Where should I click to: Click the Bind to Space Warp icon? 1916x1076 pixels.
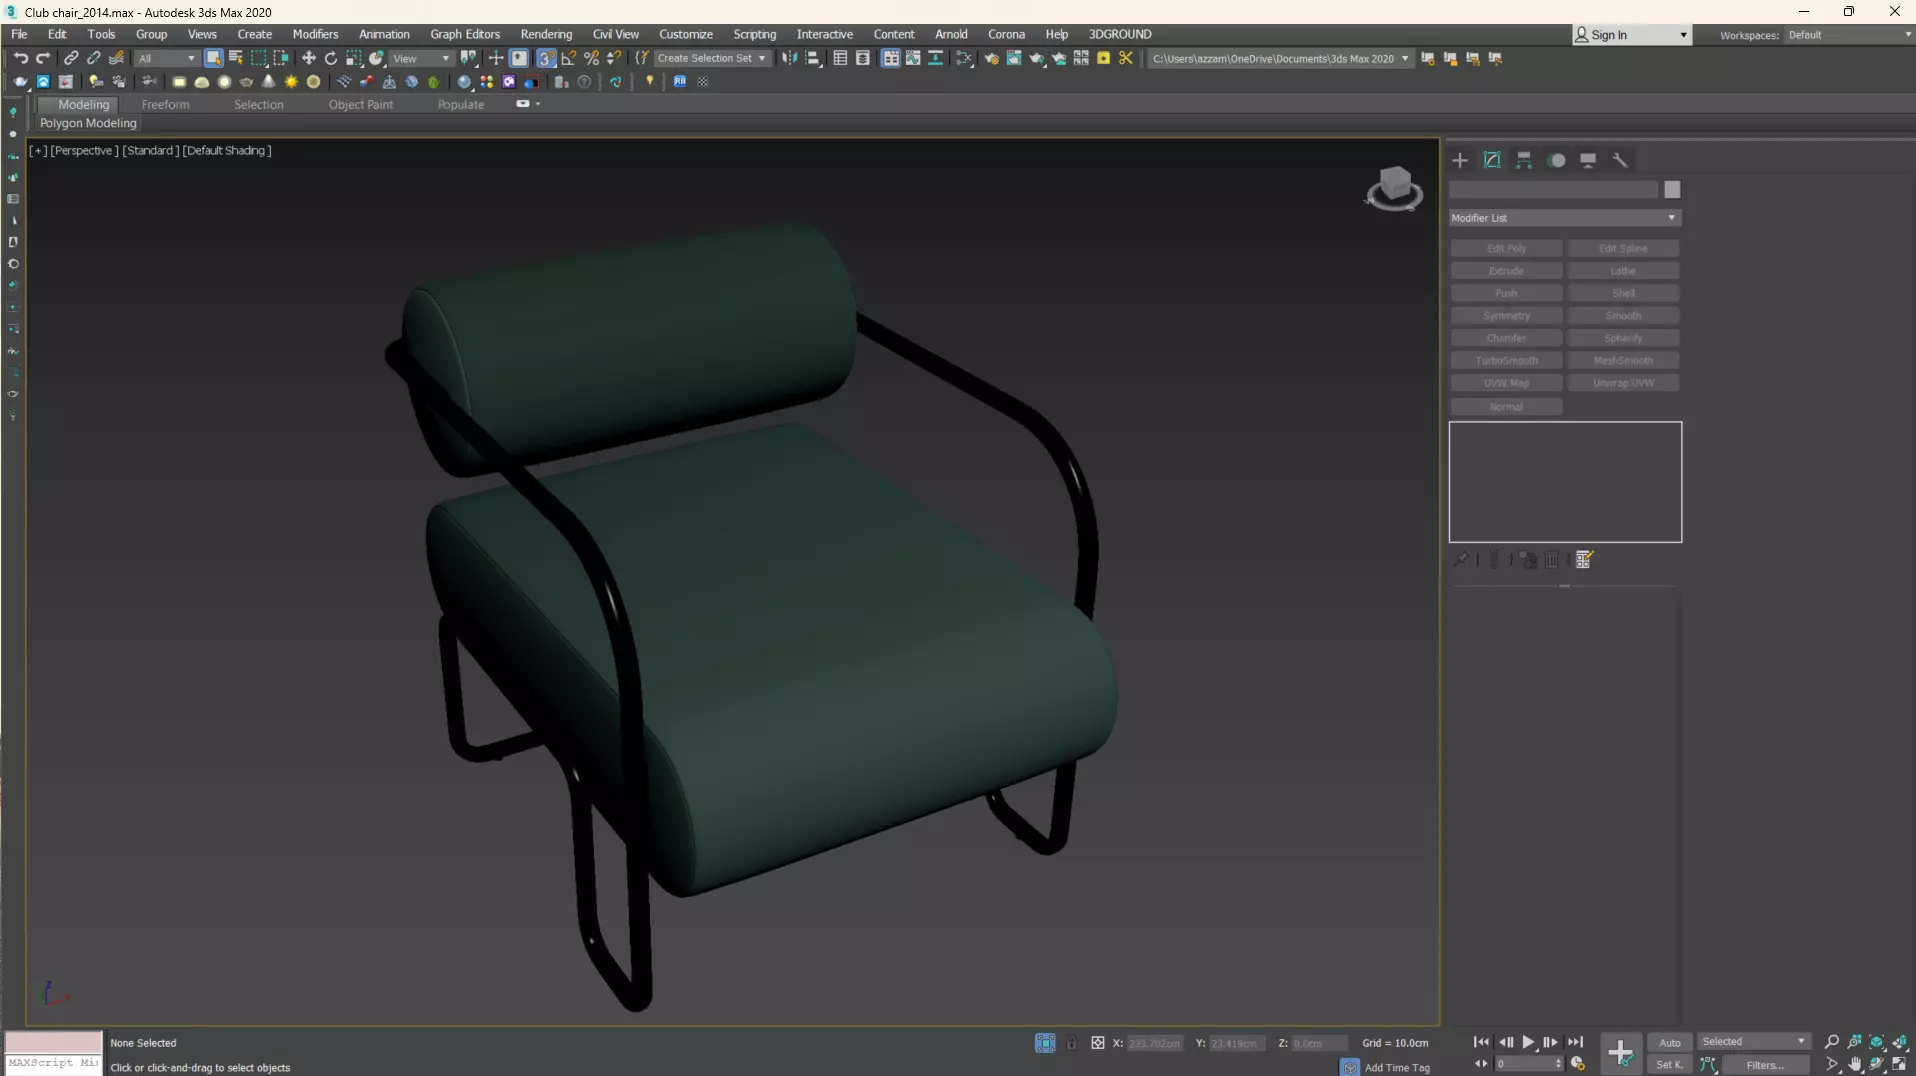tap(116, 58)
